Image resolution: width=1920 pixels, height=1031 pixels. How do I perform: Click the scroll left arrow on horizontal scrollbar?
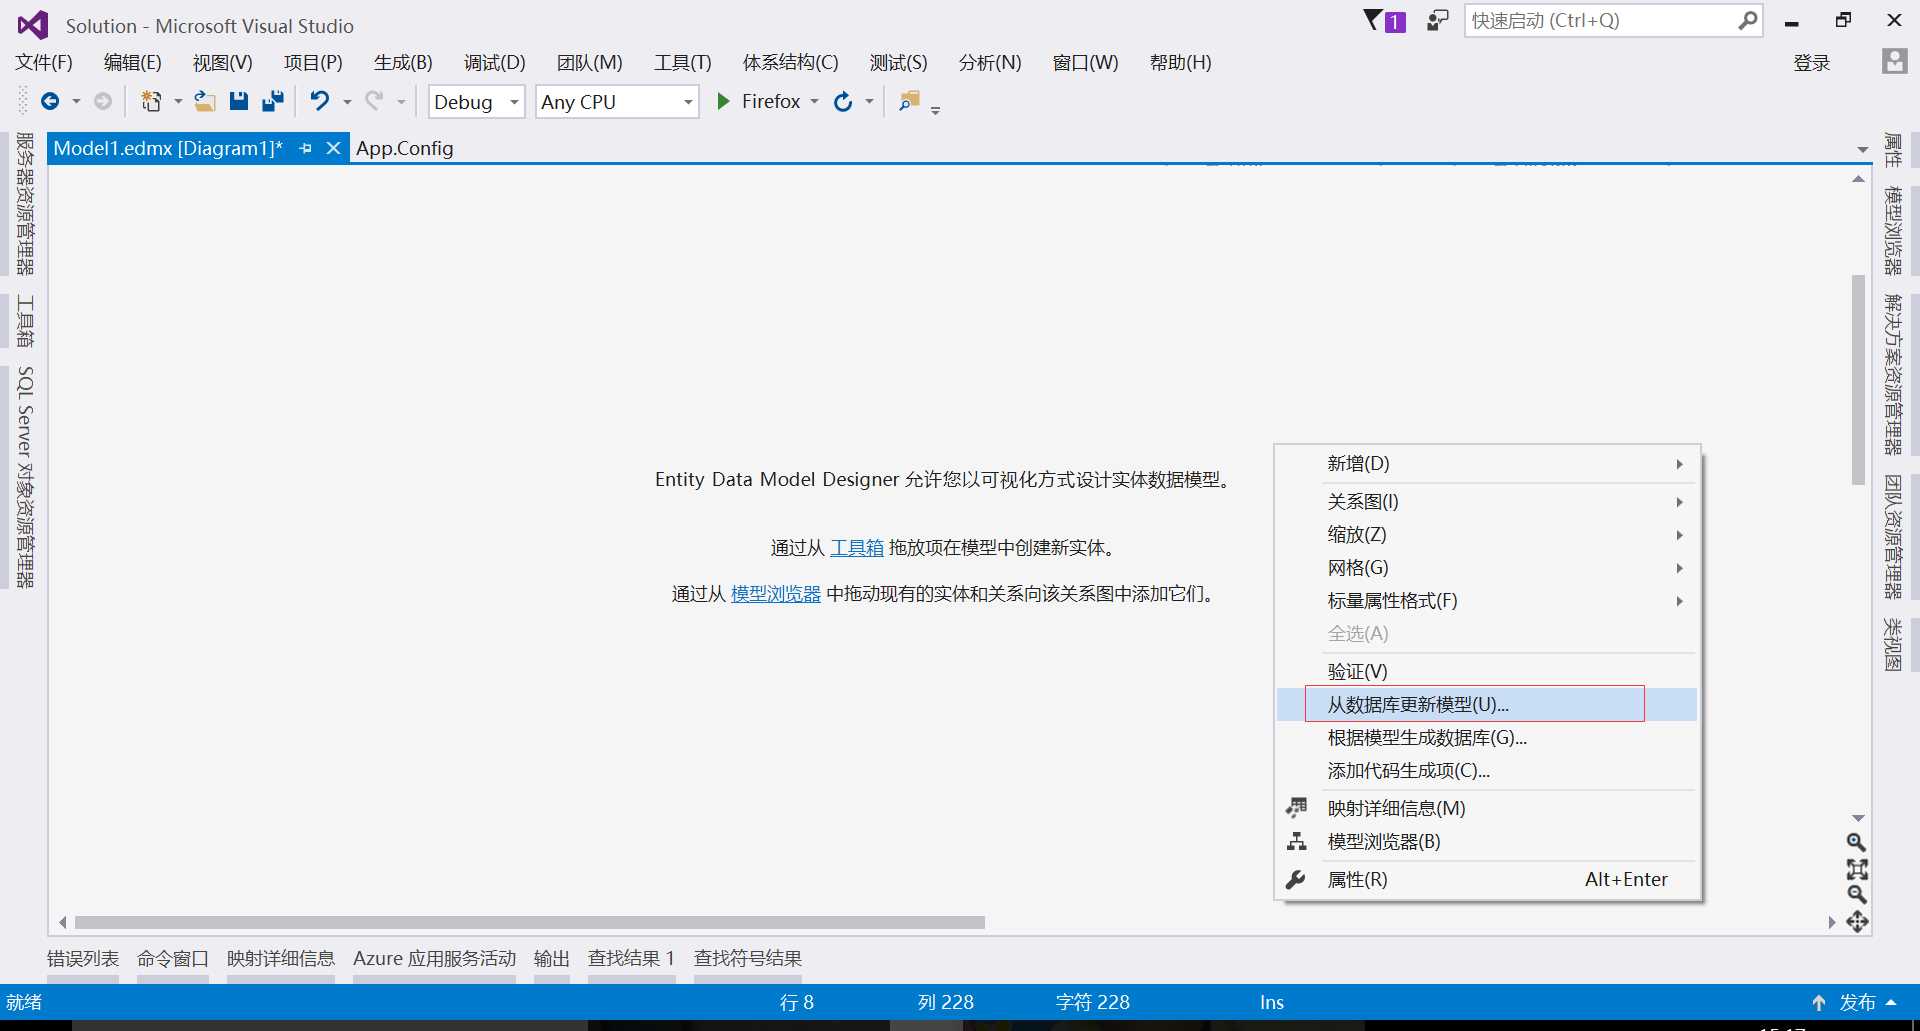tap(63, 923)
